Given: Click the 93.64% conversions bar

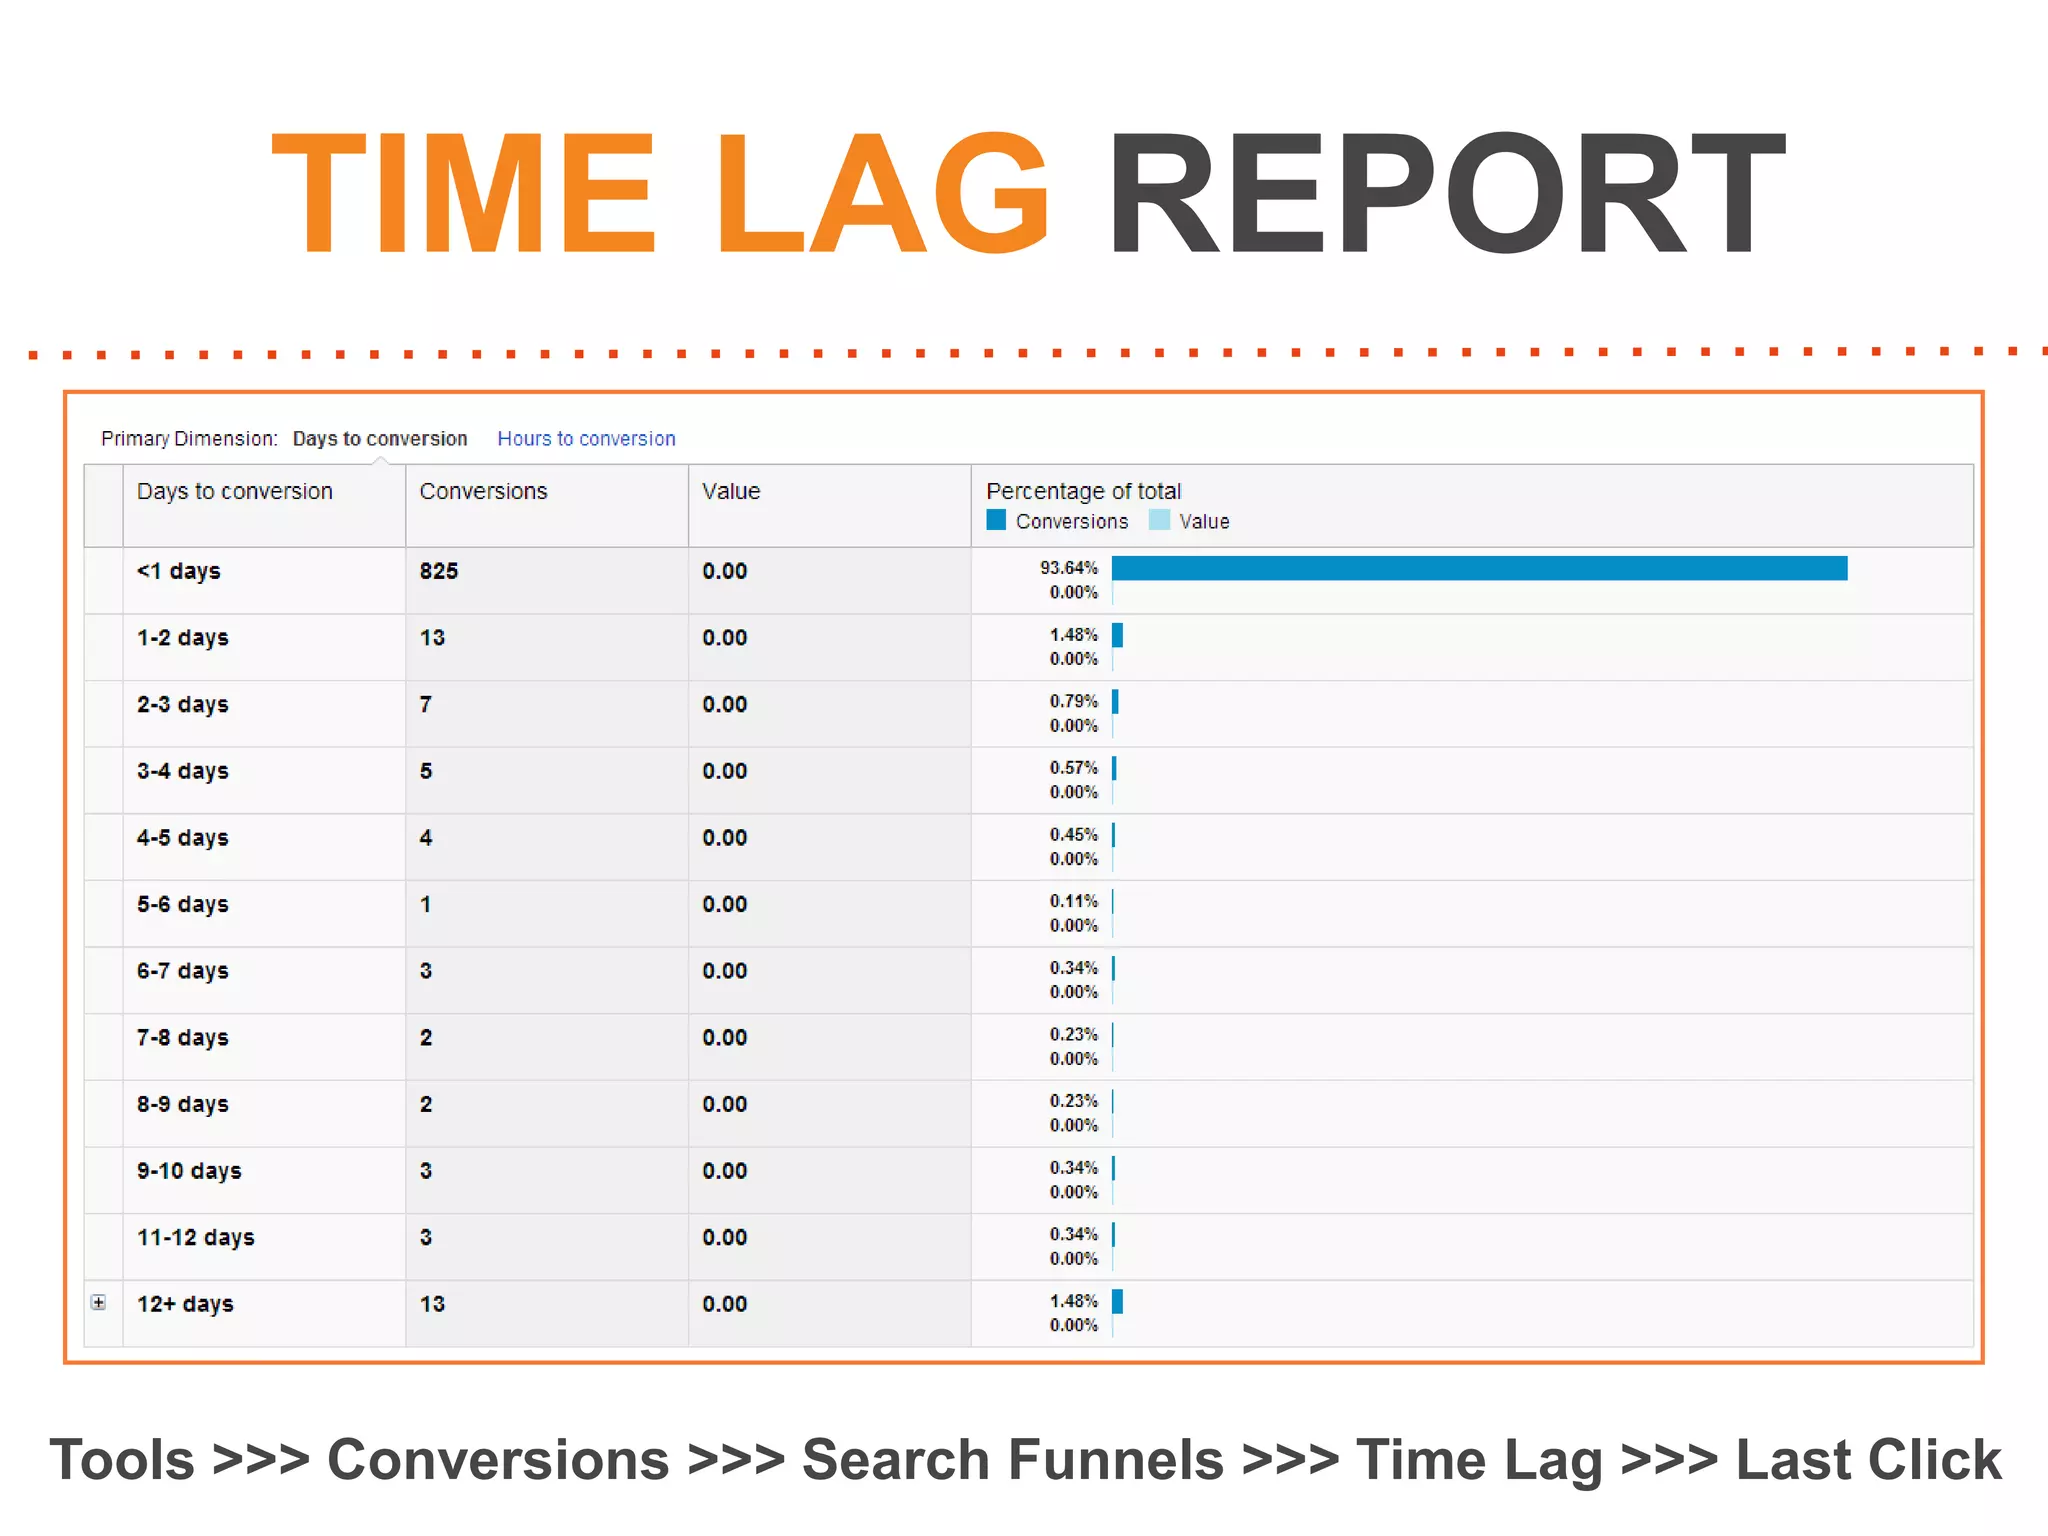Looking at the screenshot, I should click(1479, 568).
